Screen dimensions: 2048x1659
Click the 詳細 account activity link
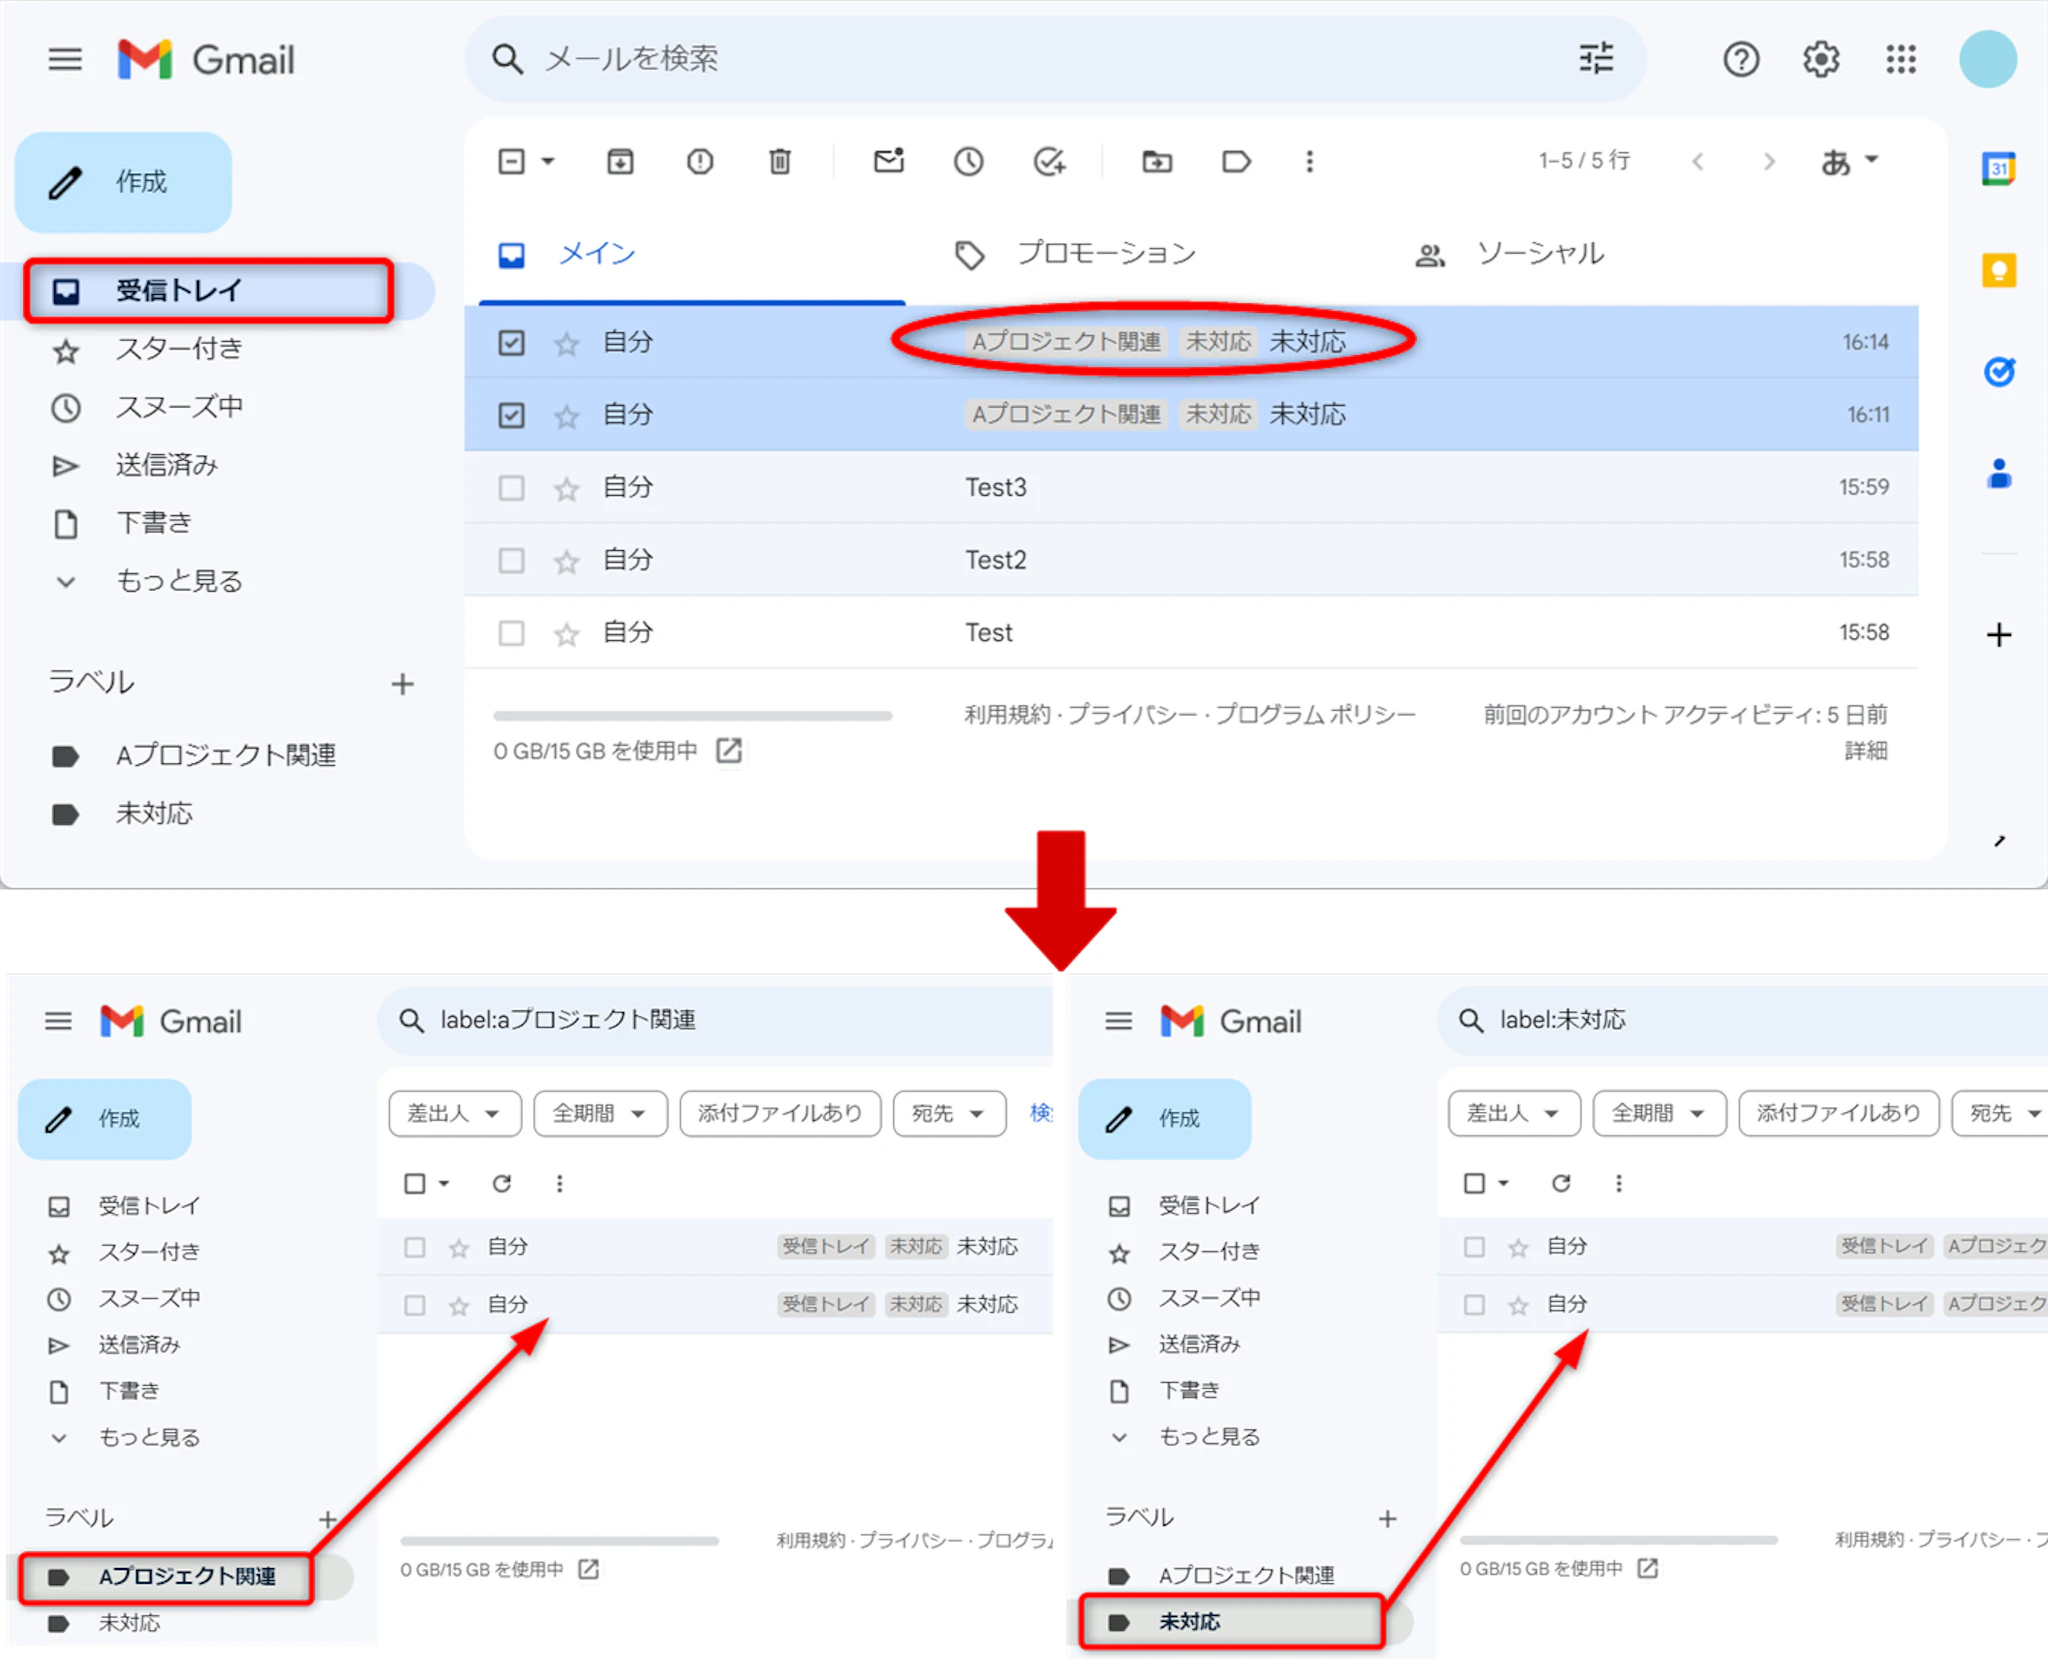(x=1865, y=750)
